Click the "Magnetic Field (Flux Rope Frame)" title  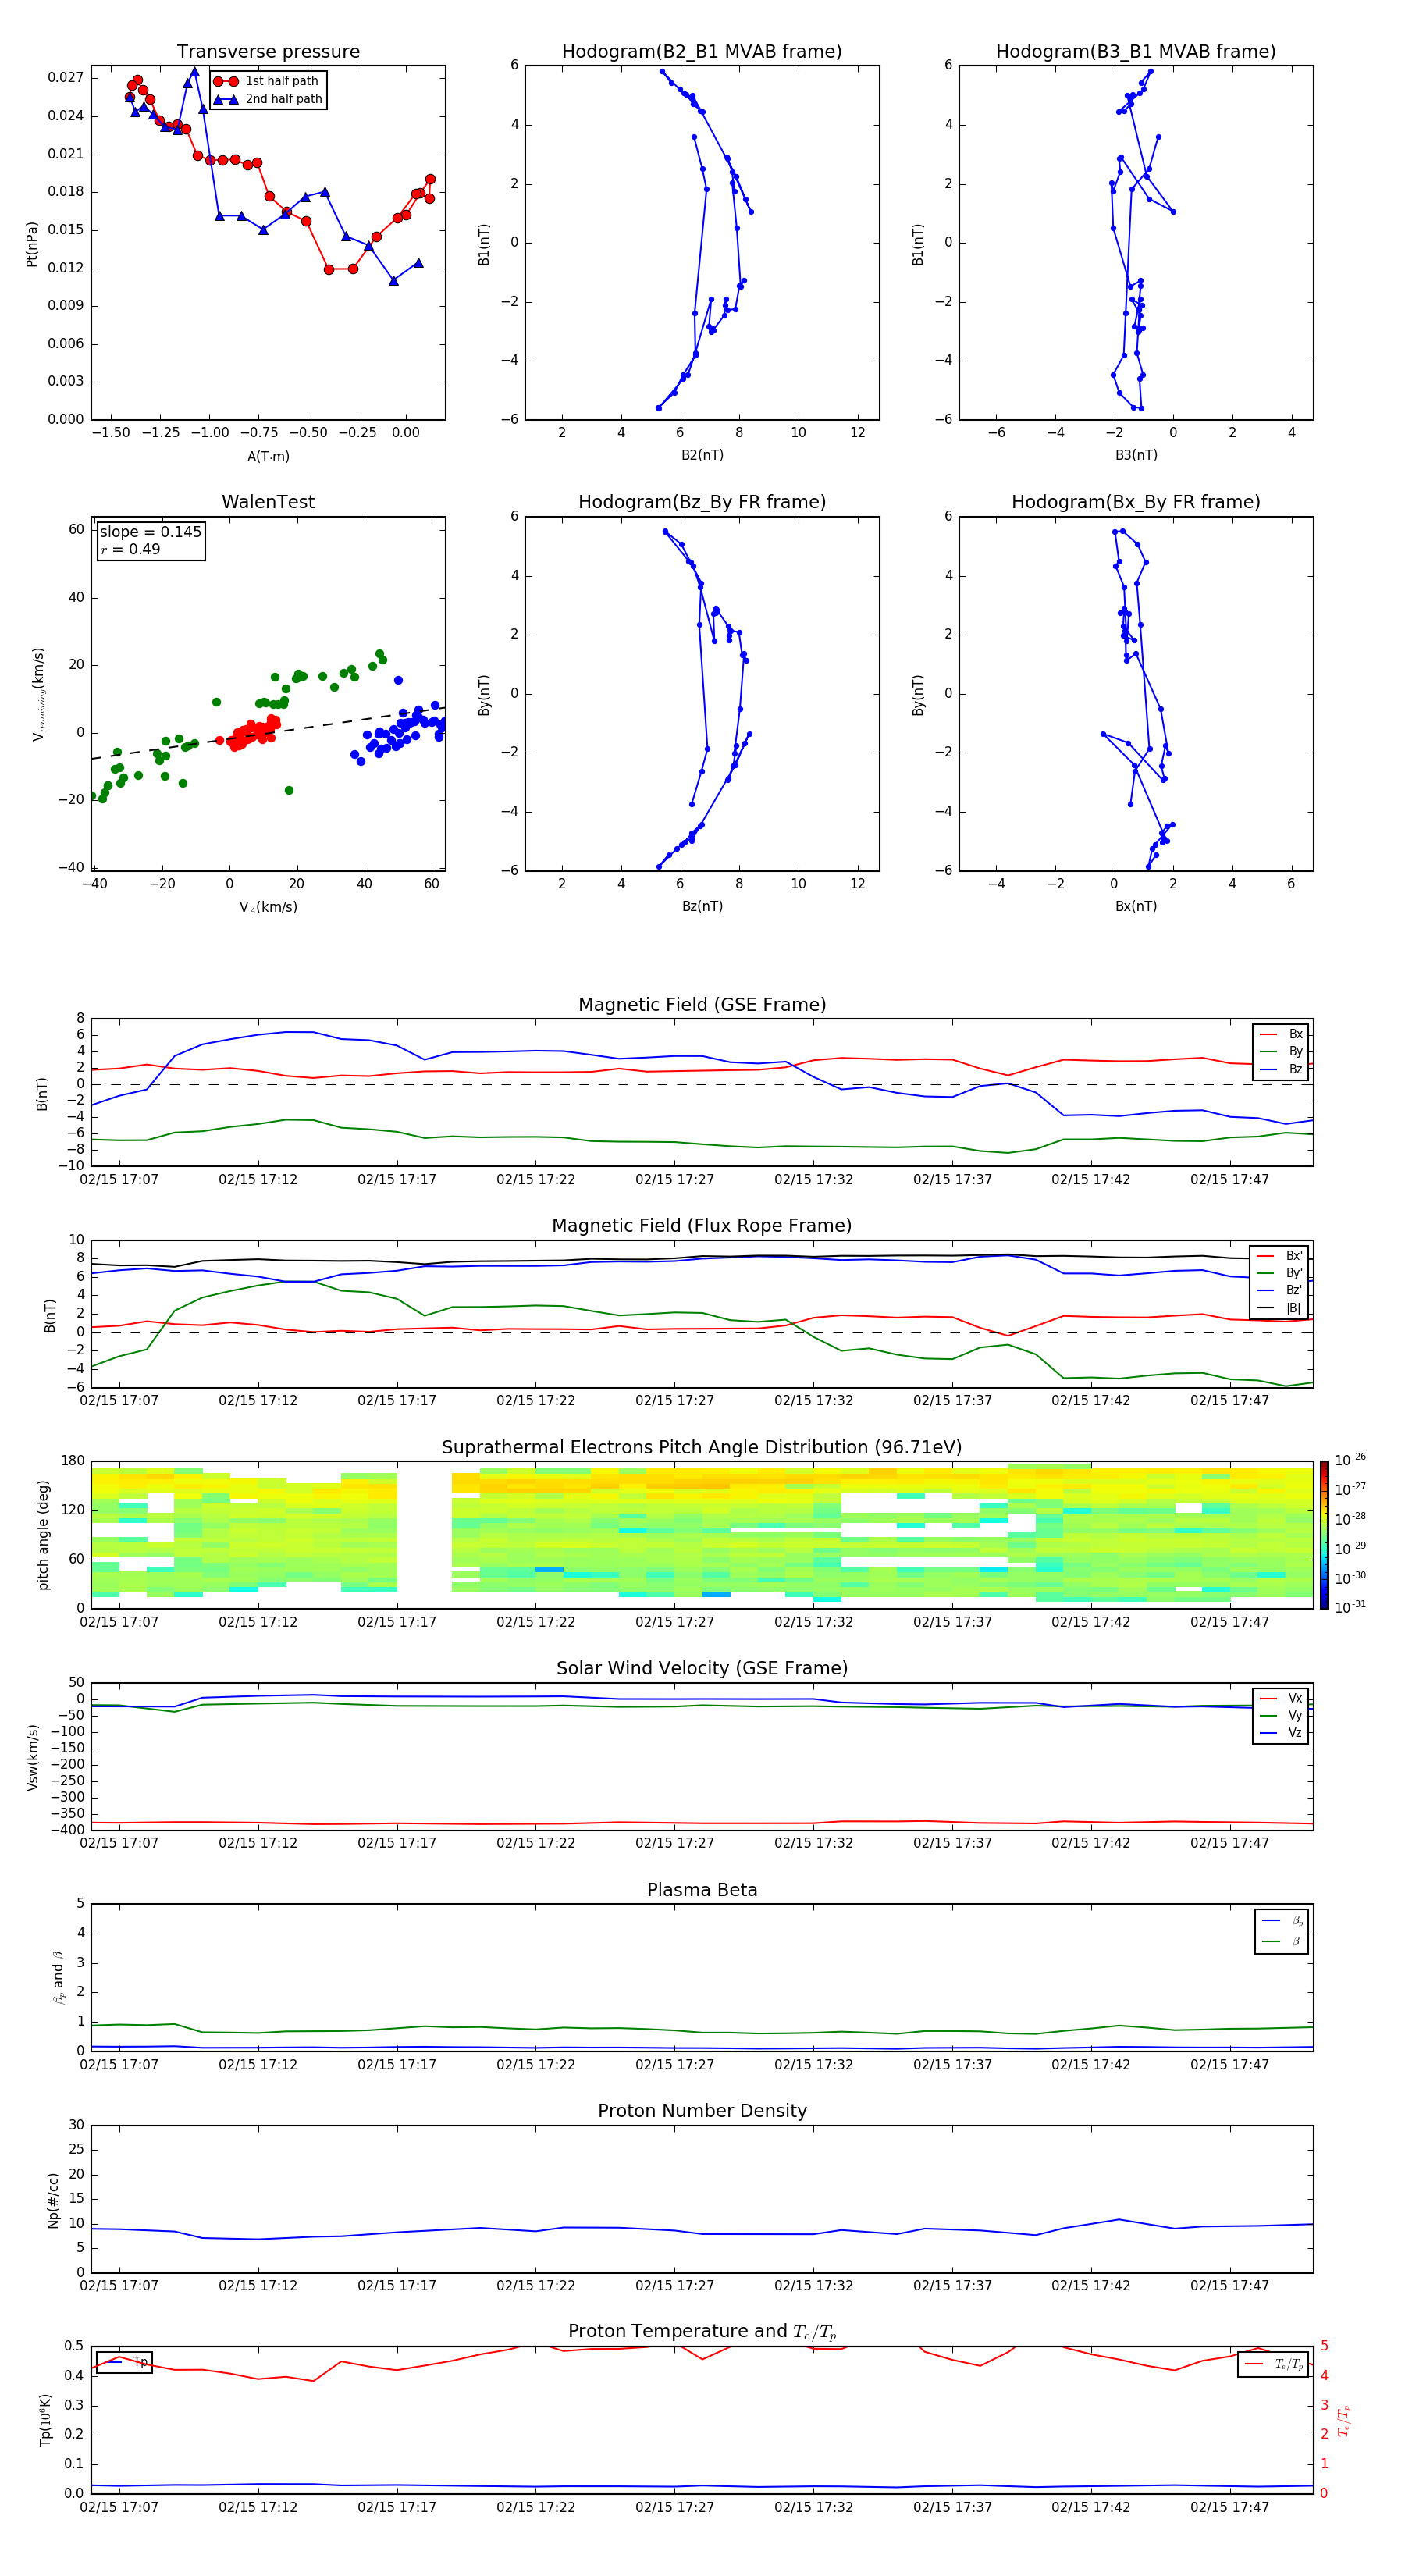click(702, 1225)
